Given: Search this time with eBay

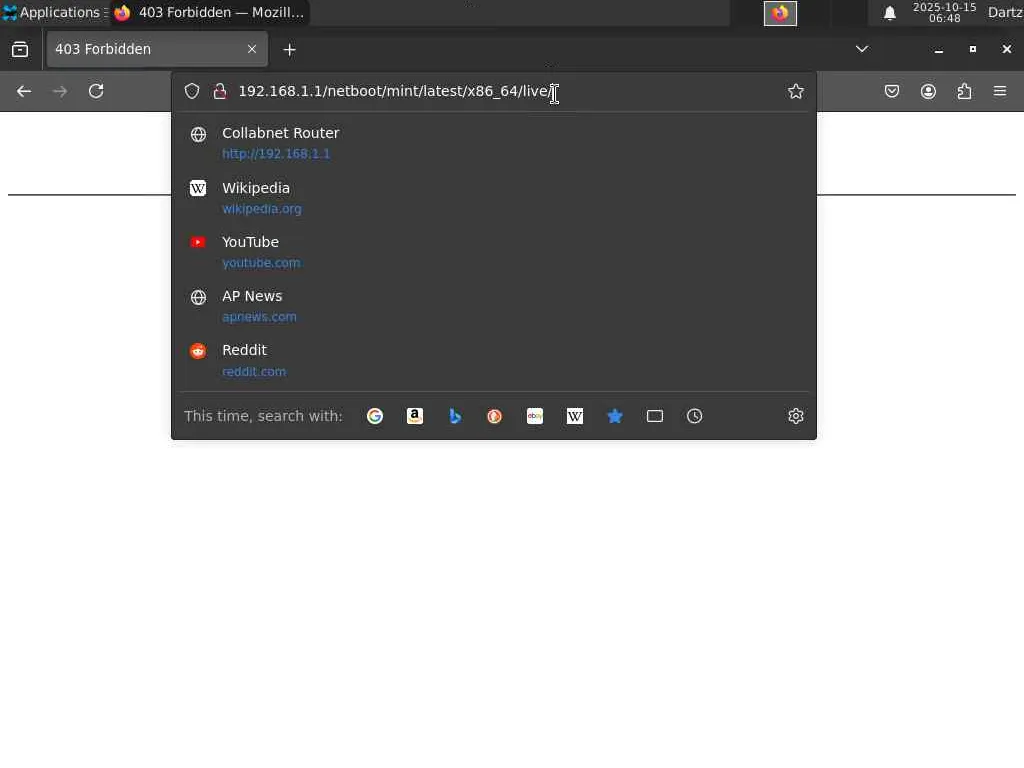Looking at the screenshot, I should tap(535, 416).
